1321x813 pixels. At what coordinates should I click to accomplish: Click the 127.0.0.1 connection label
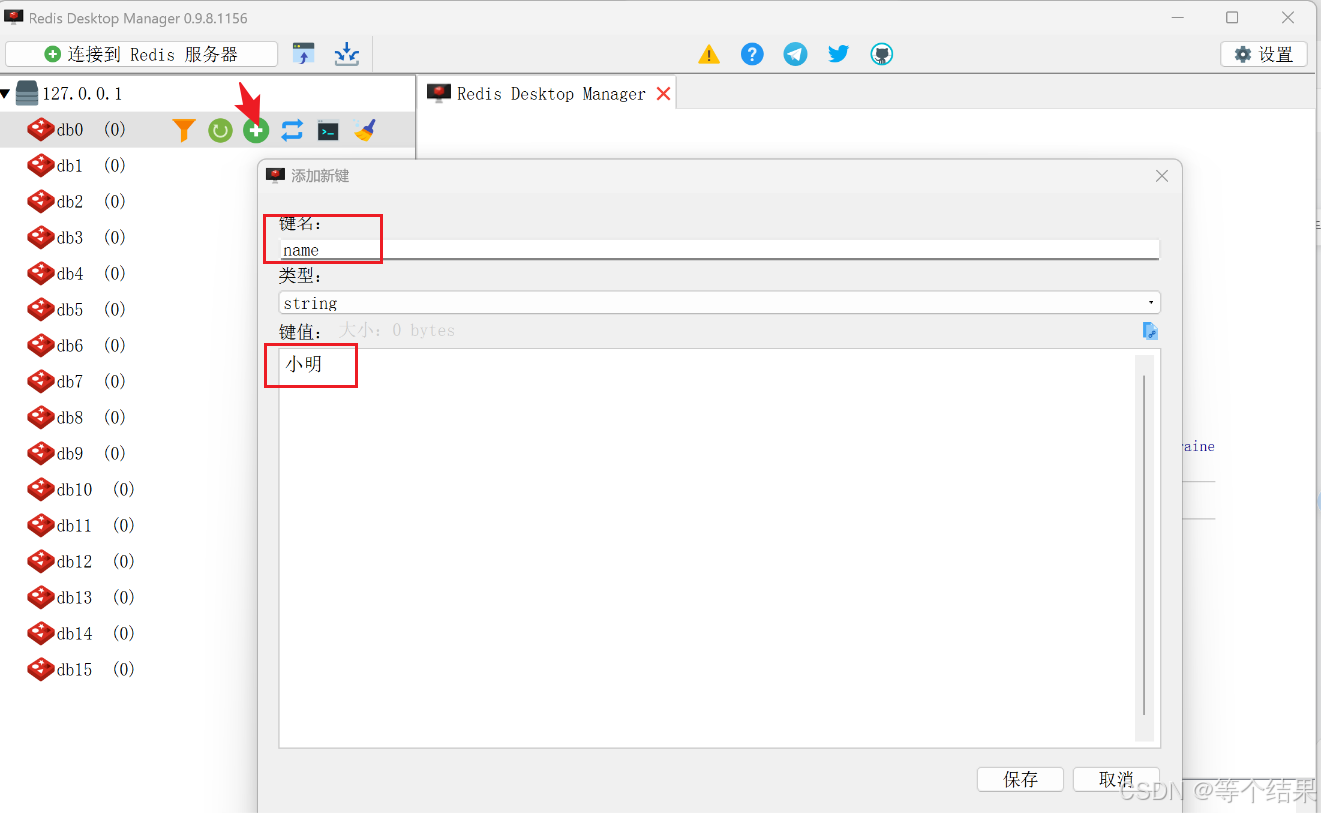(82, 94)
